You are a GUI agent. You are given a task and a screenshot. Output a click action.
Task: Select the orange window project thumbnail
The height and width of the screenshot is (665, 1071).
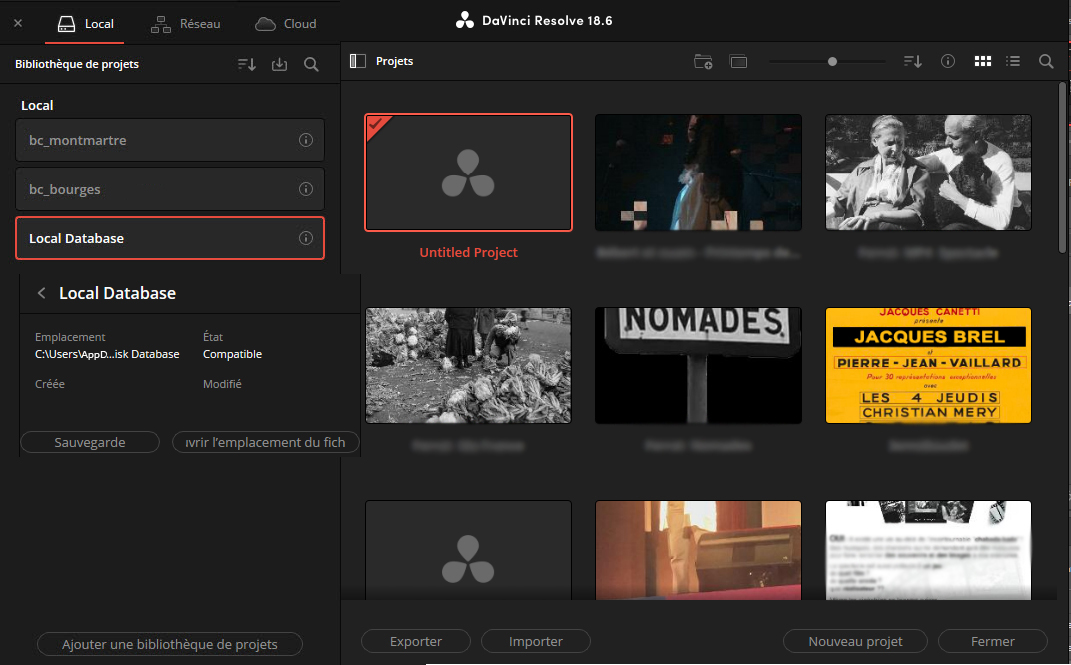[698, 551]
